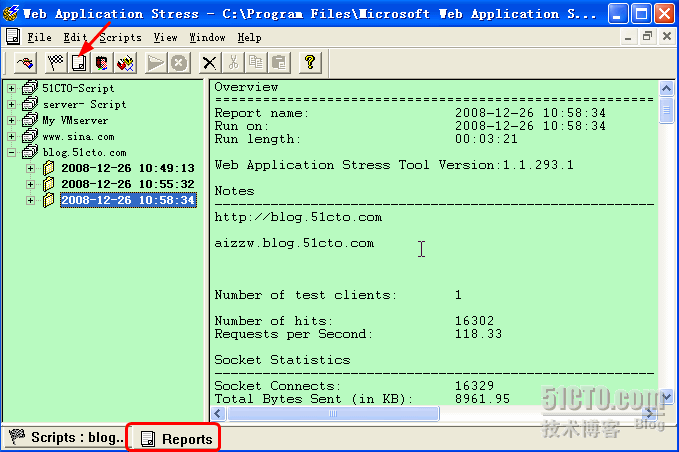Image resolution: width=679 pixels, height=452 pixels.
Task: Switch to the Scripts : blog.. tab
Action: (65, 437)
